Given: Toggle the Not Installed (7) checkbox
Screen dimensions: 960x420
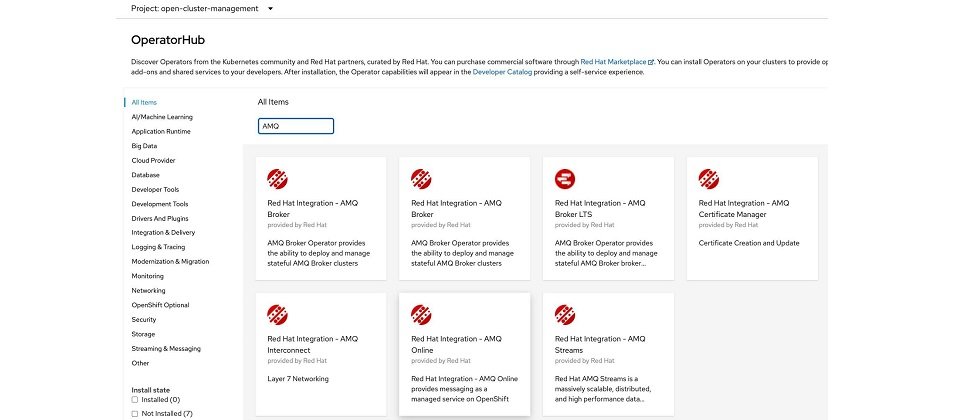Looking at the screenshot, I should coord(135,414).
